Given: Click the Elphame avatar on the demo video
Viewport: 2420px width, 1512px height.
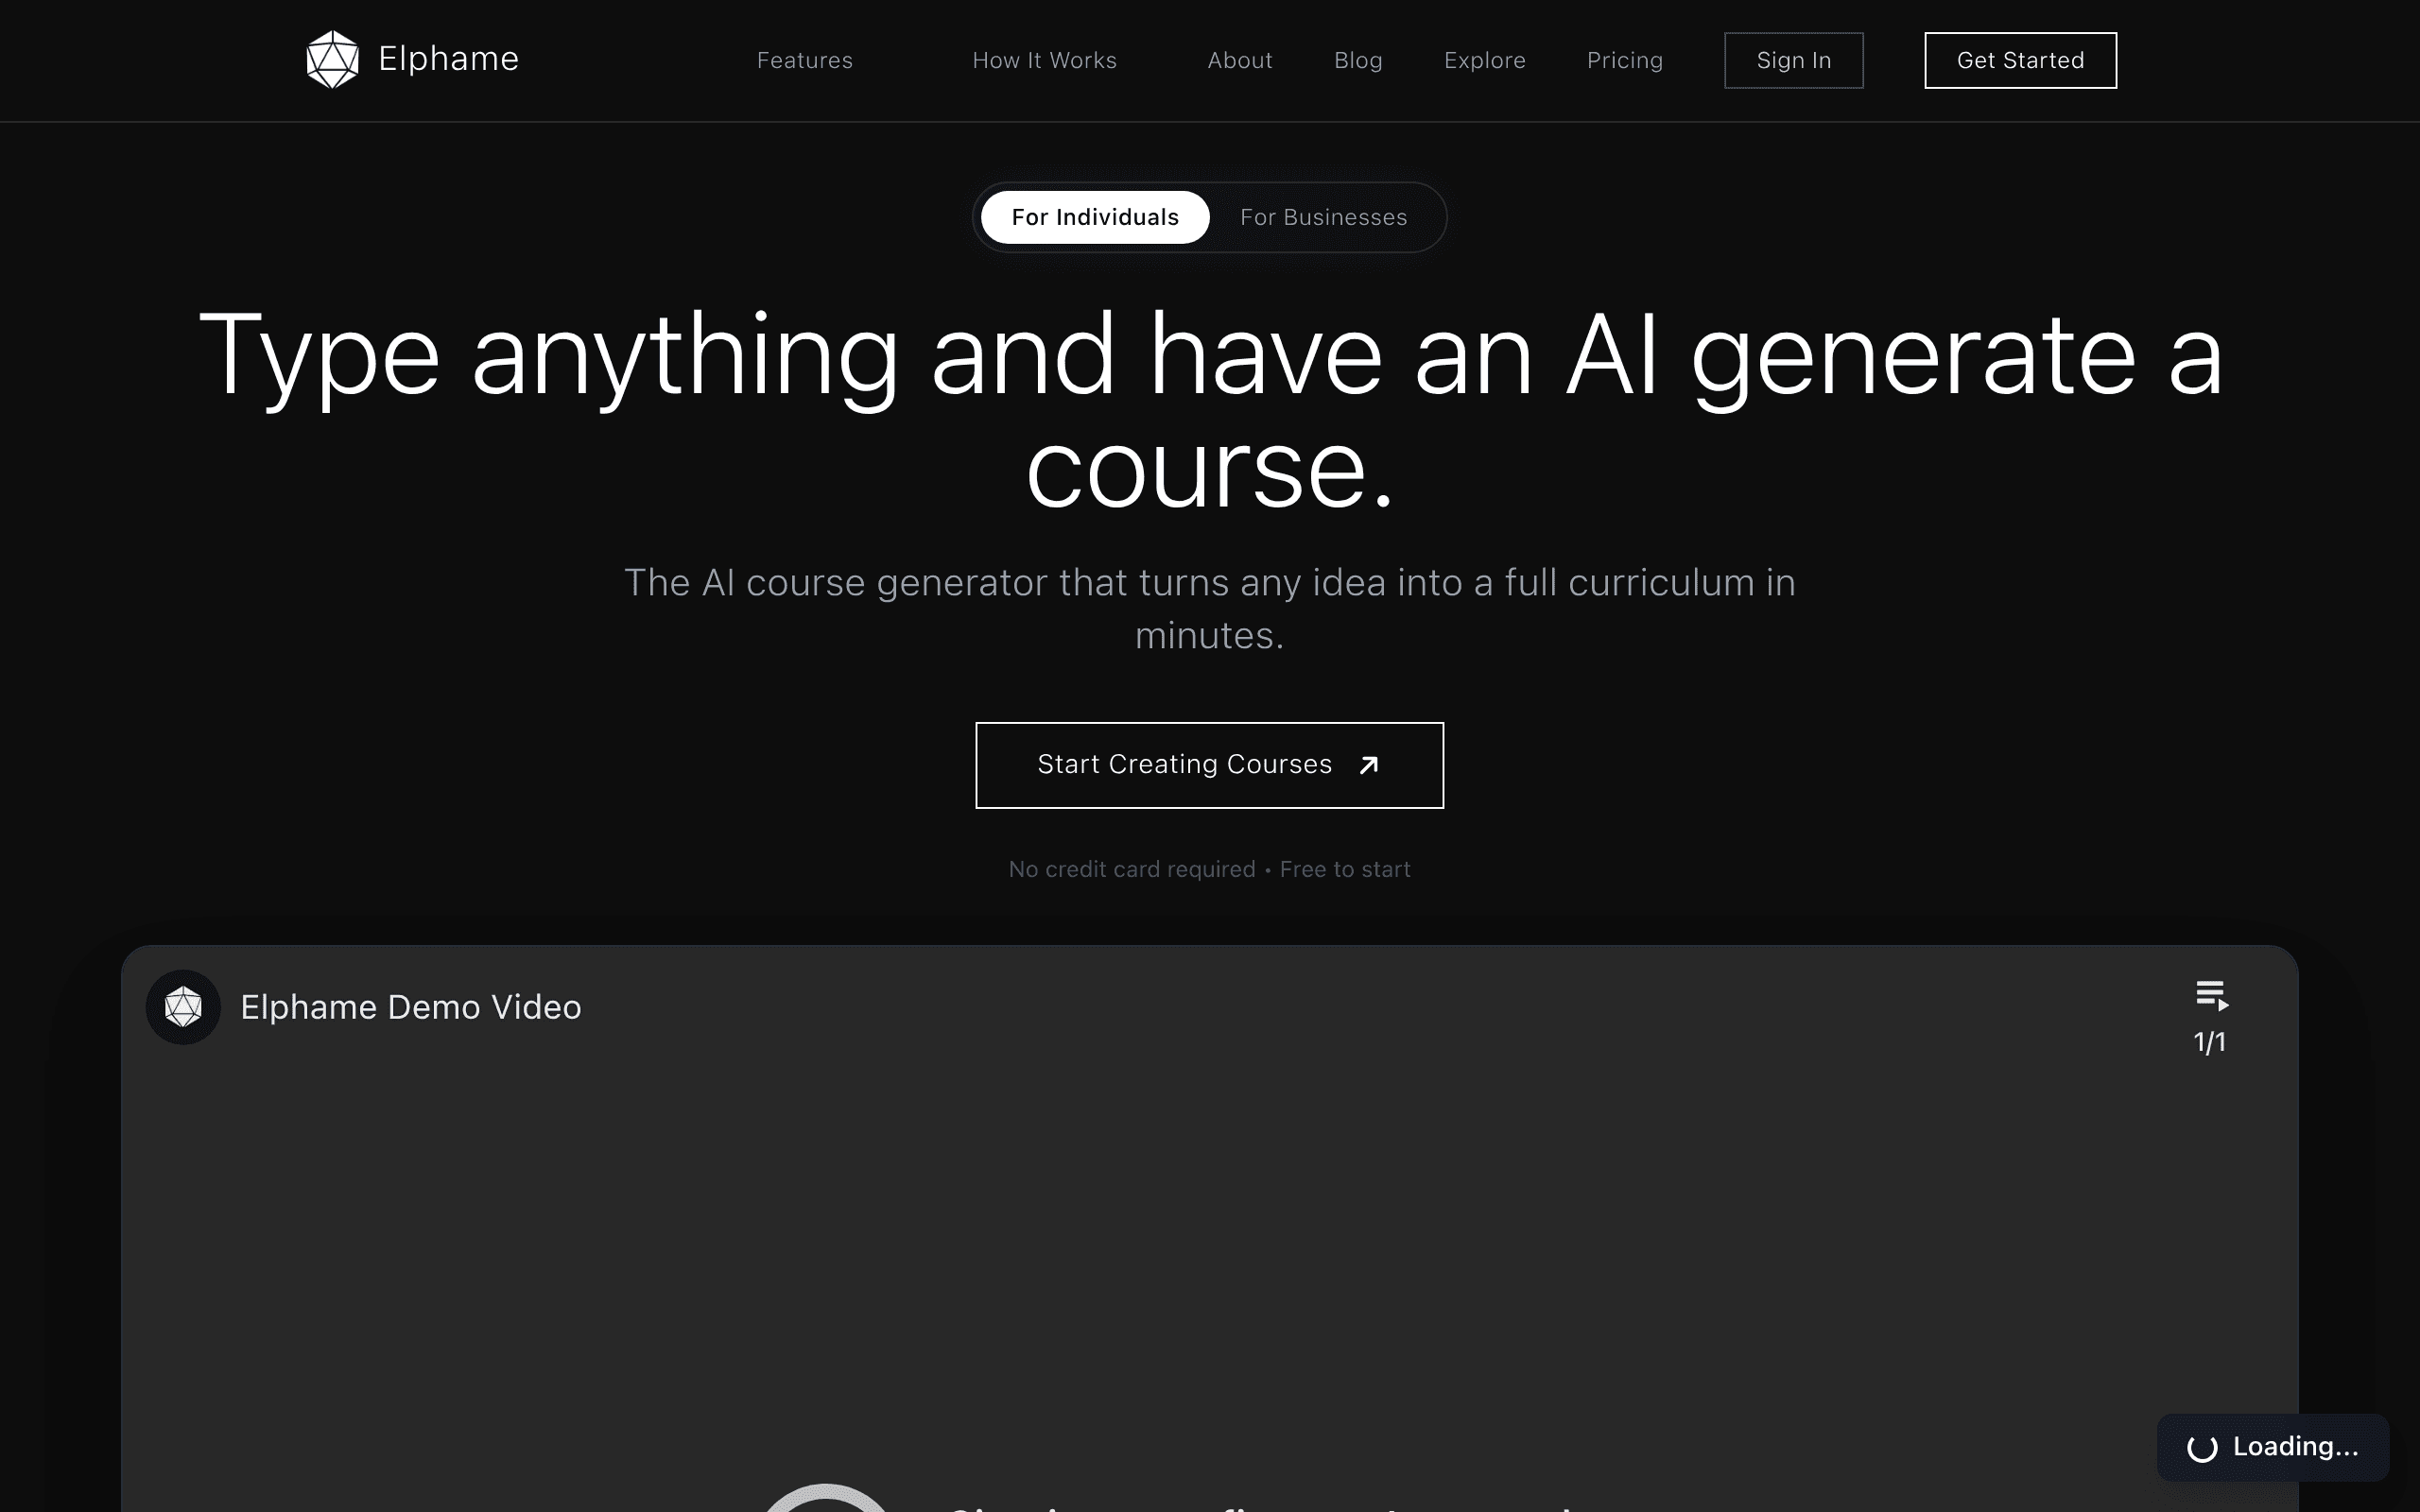Looking at the screenshot, I should point(183,1007).
